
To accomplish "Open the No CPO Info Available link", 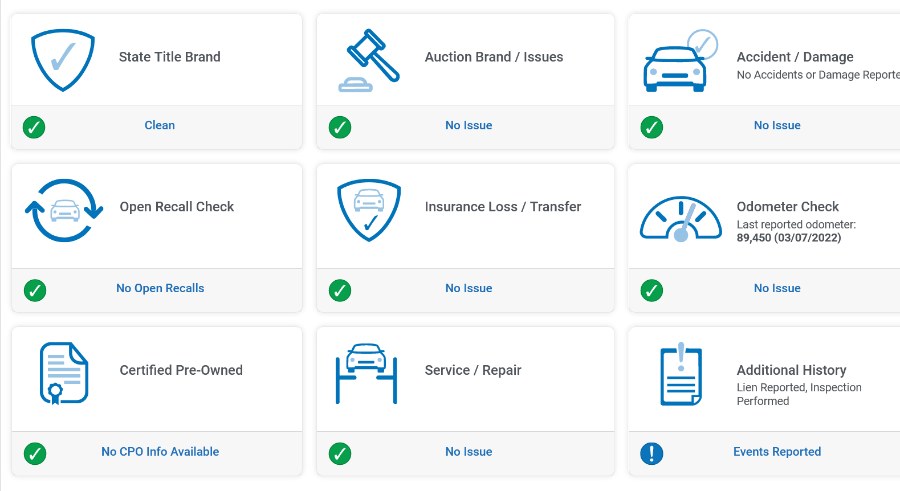I will coord(160,452).
